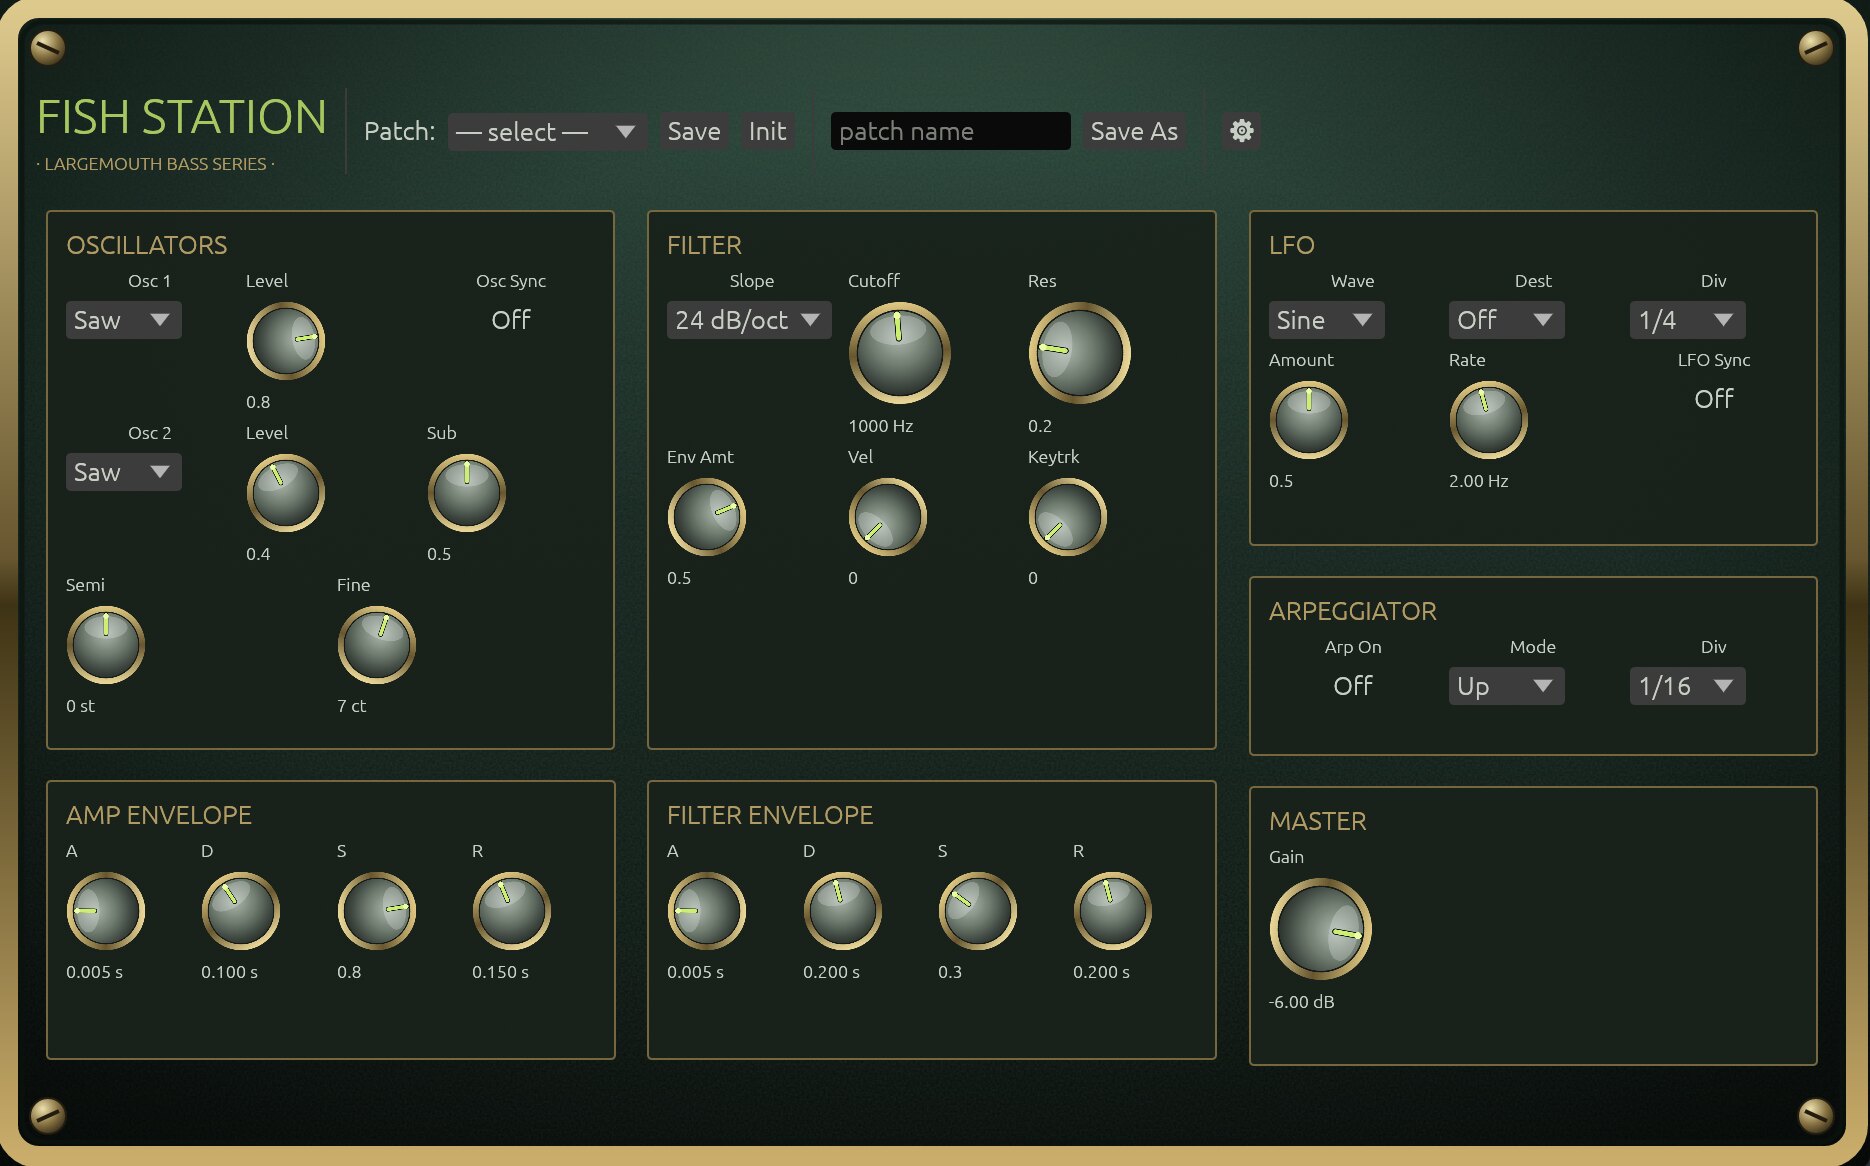Open the Patch select dropdown
1870x1166 pixels.
[x=546, y=131]
